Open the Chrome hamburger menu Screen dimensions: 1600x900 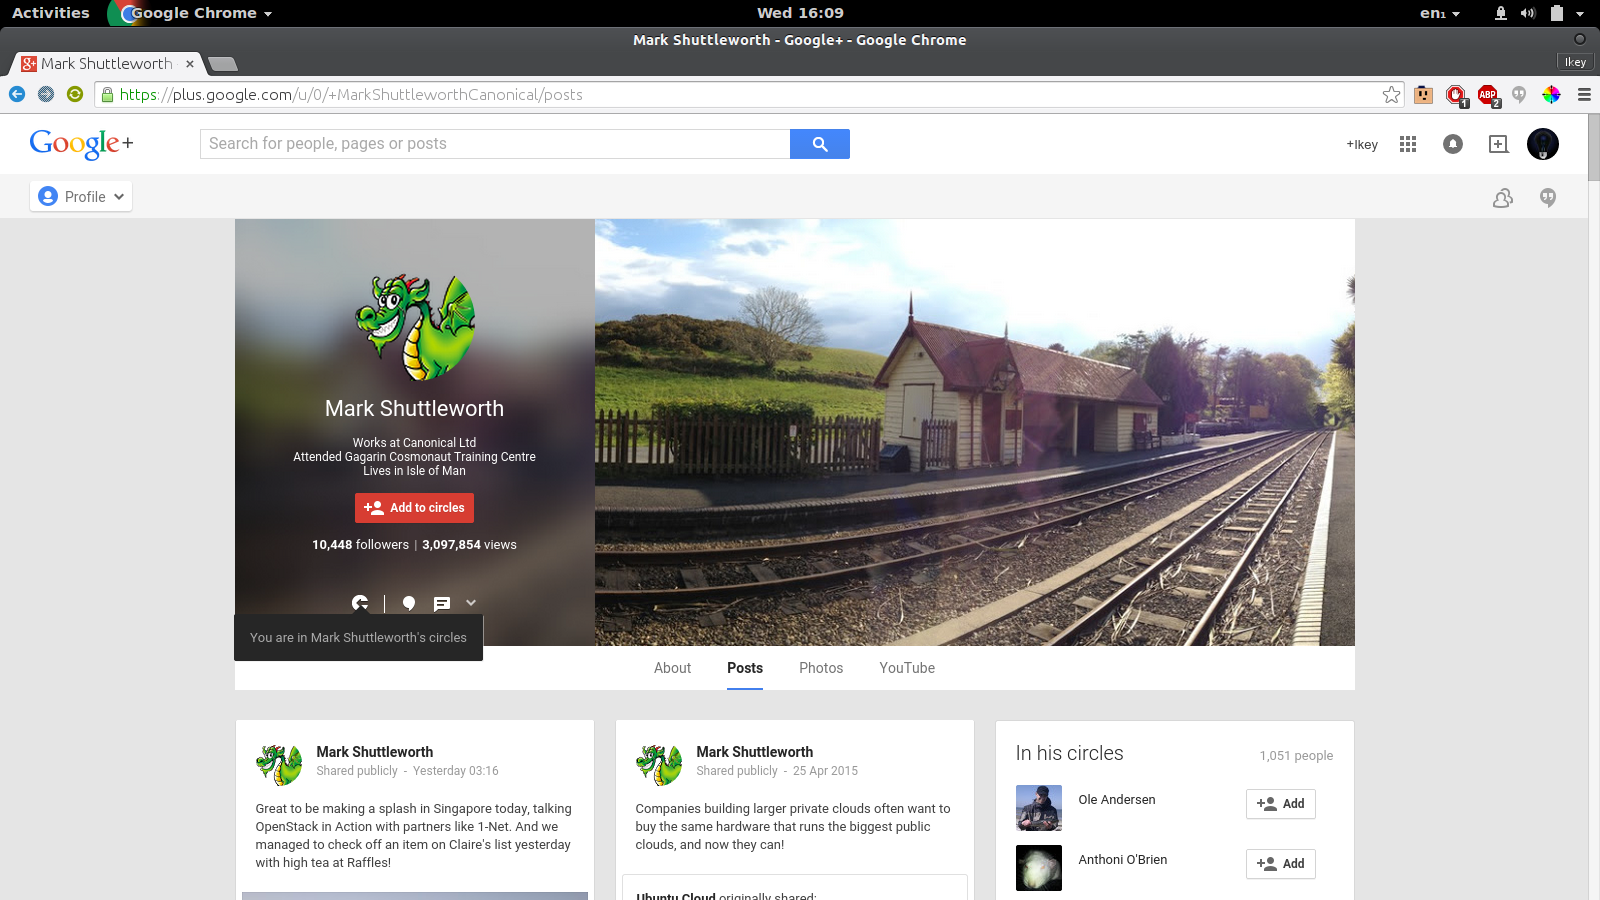(x=1584, y=94)
